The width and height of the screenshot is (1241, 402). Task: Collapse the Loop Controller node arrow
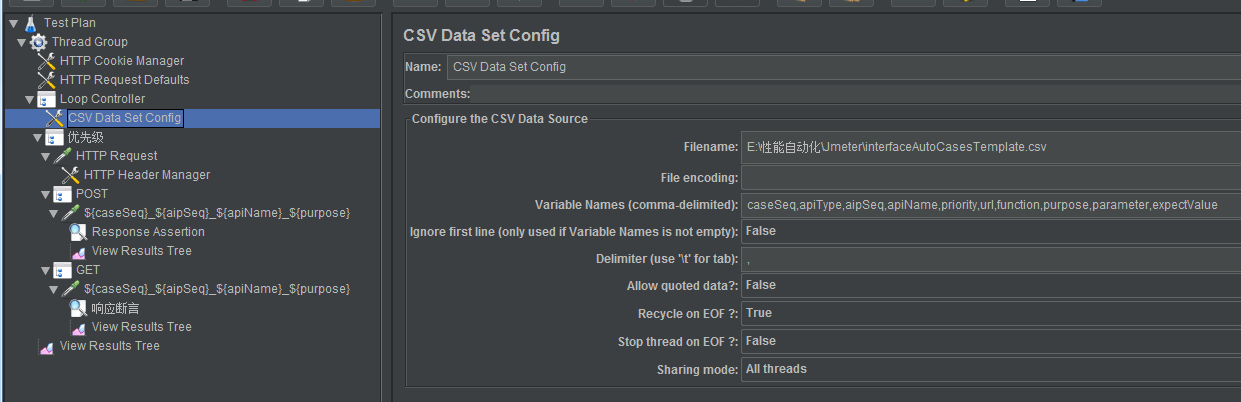coord(30,99)
